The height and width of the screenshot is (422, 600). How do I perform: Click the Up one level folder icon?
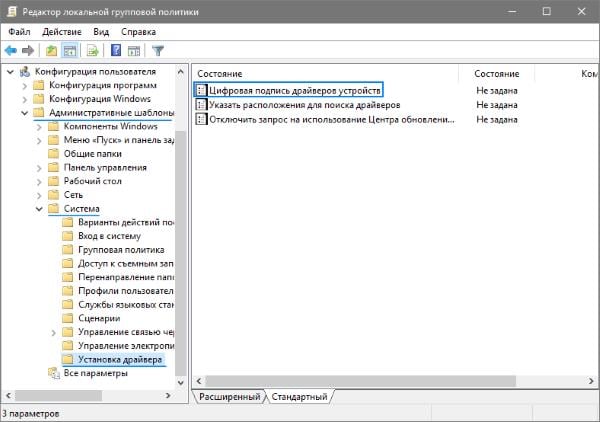pyautogui.click(x=52, y=50)
